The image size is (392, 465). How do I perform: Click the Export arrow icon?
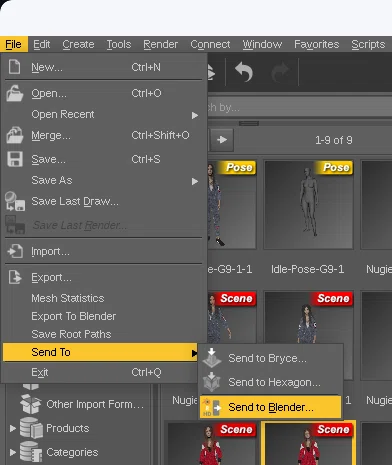15,277
